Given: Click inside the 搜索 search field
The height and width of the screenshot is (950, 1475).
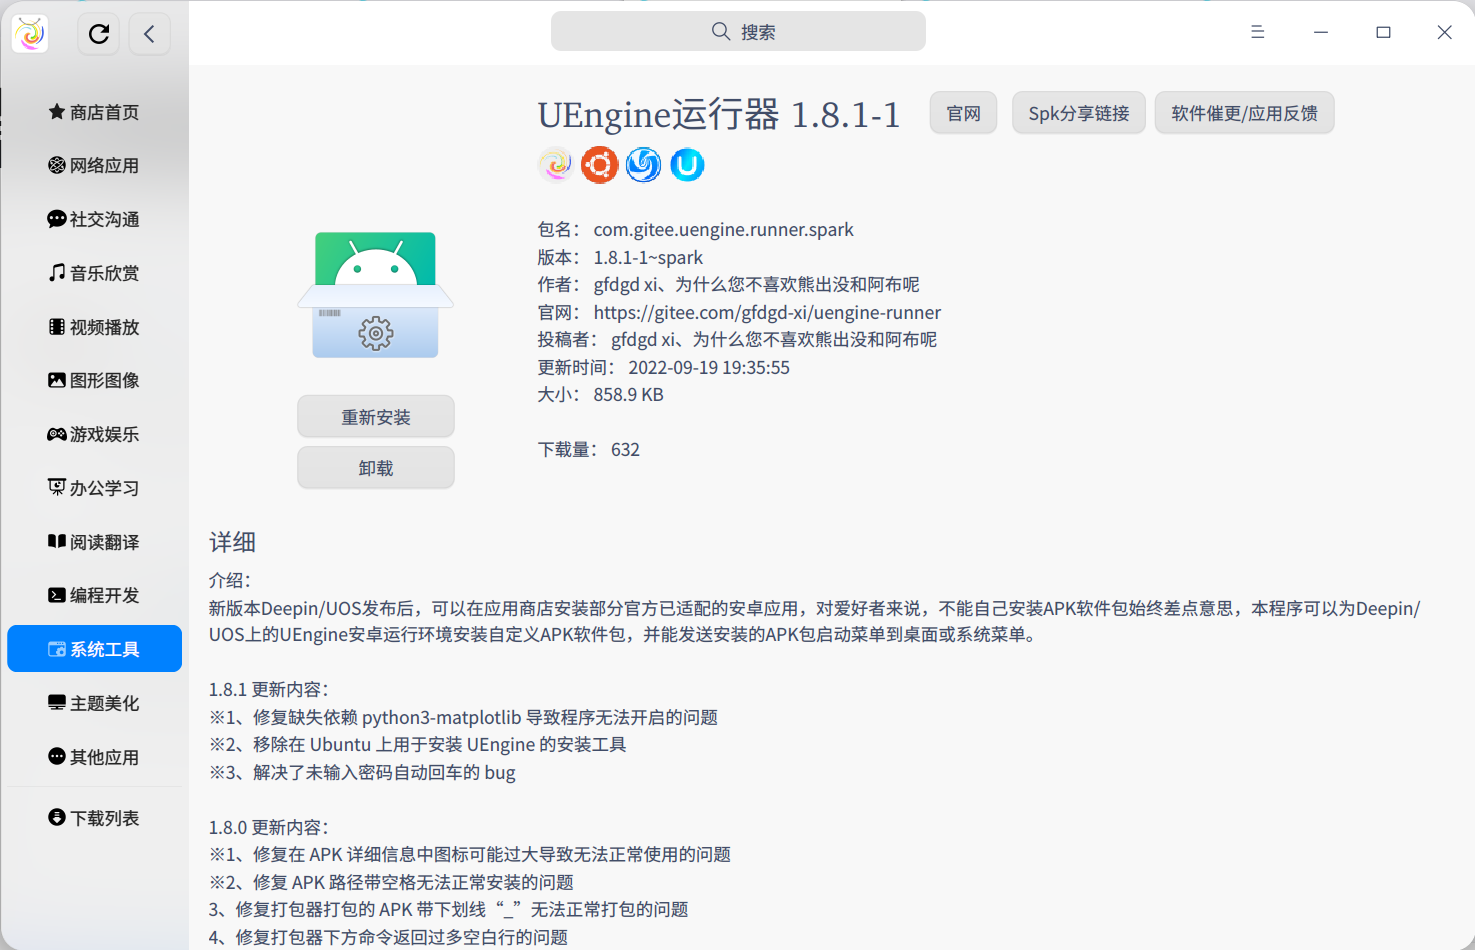Looking at the screenshot, I should click(737, 31).
